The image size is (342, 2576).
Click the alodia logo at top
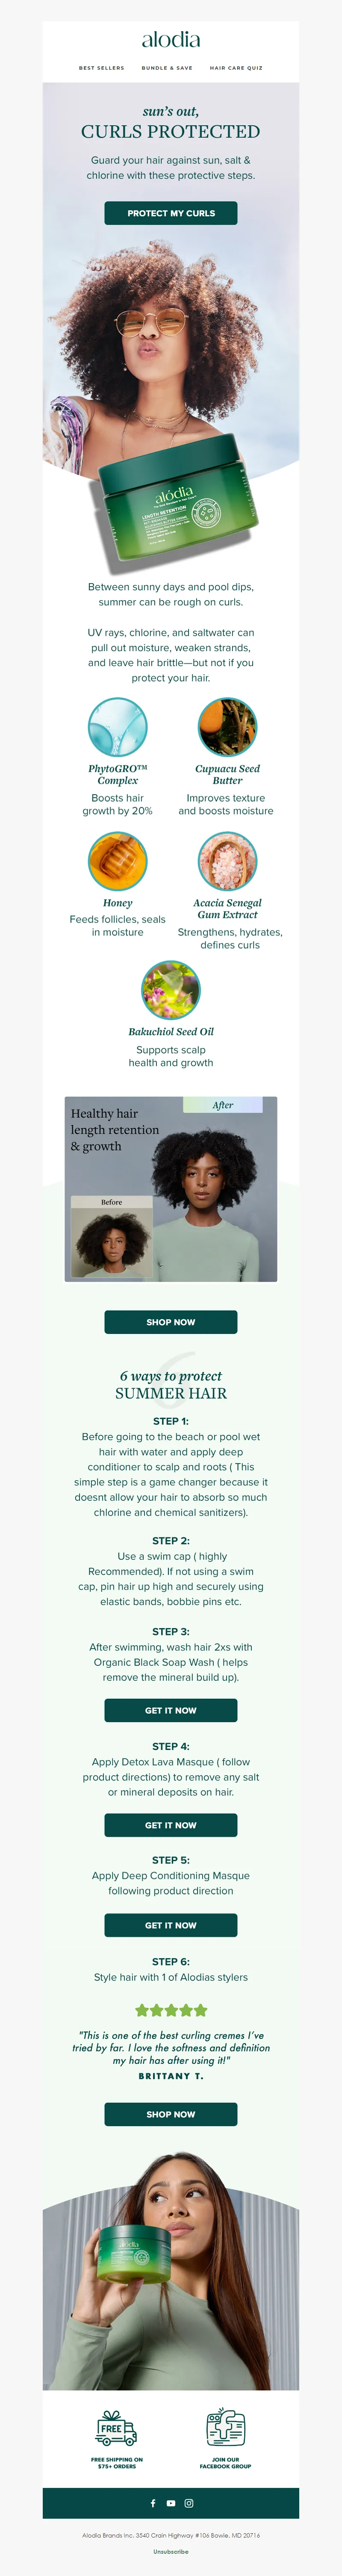171,40
